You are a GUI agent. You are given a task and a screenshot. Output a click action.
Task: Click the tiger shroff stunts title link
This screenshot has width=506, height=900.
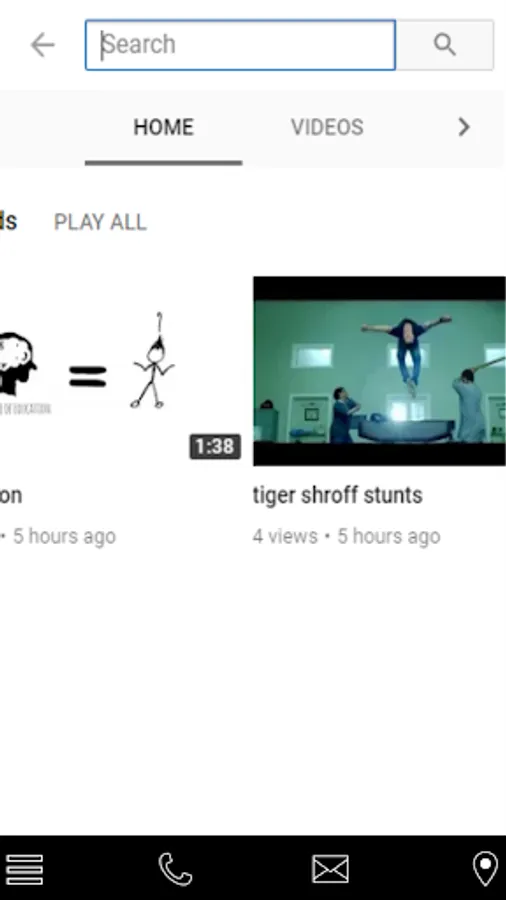coord(337,495)
